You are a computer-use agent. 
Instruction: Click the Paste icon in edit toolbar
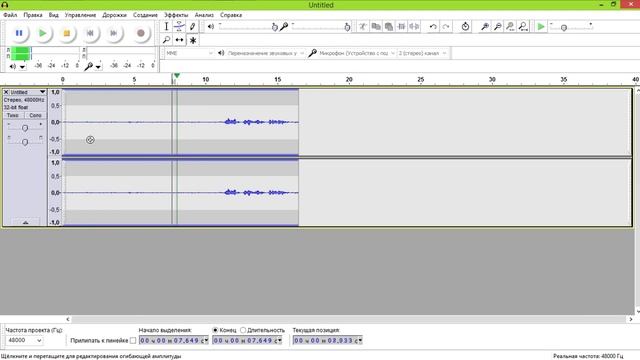pos(389,27)
